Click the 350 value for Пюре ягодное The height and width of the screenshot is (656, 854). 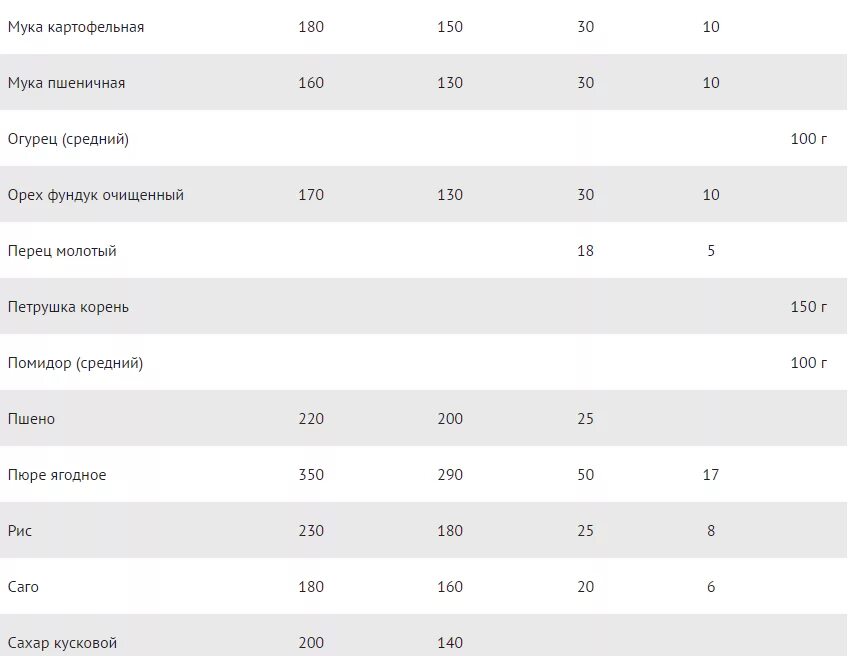pyautogui.click(x=311, y=475)
